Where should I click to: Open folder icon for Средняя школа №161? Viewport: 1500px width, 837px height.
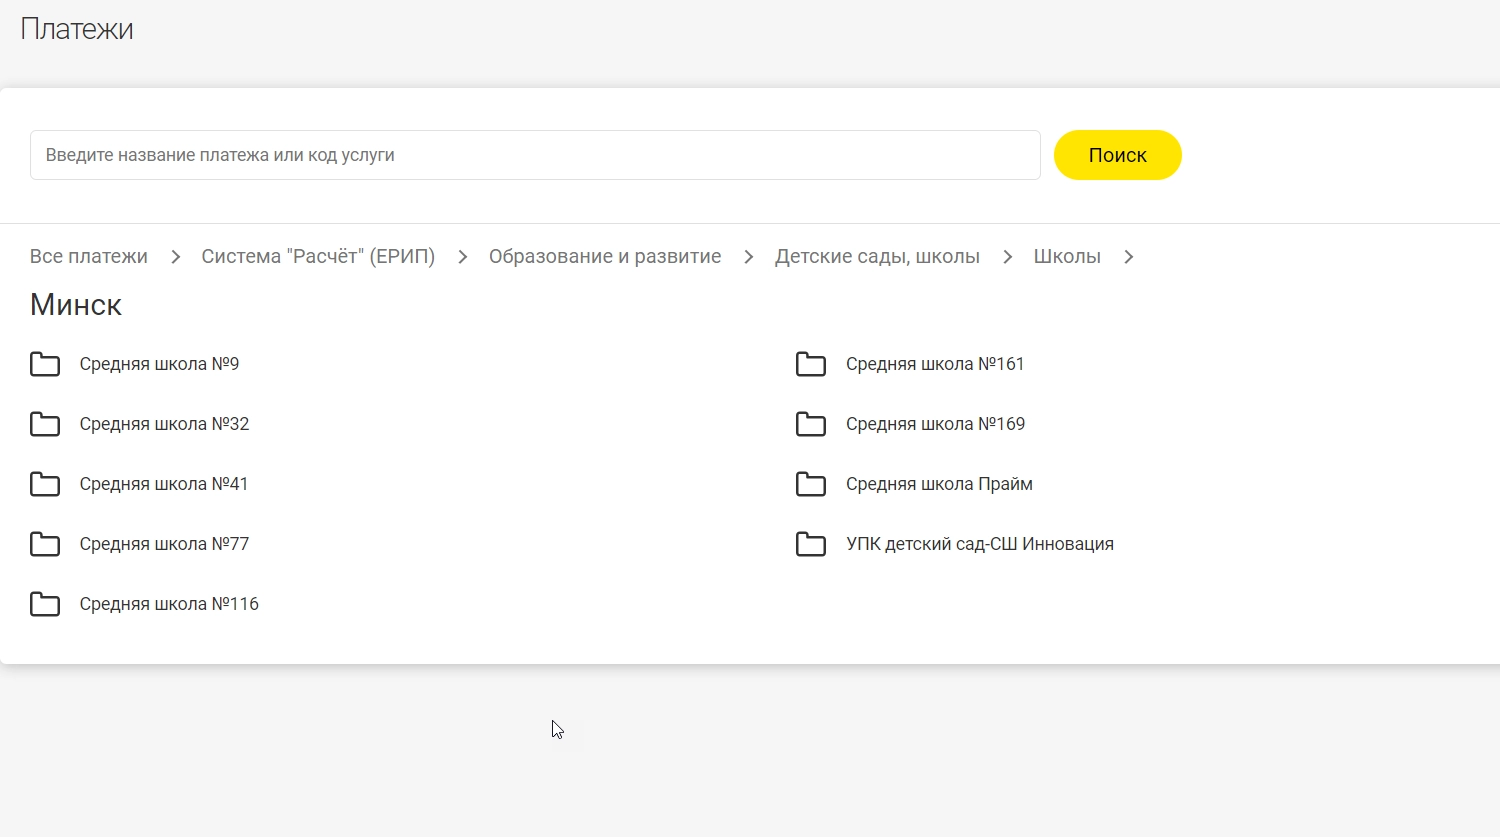(811, 364)
